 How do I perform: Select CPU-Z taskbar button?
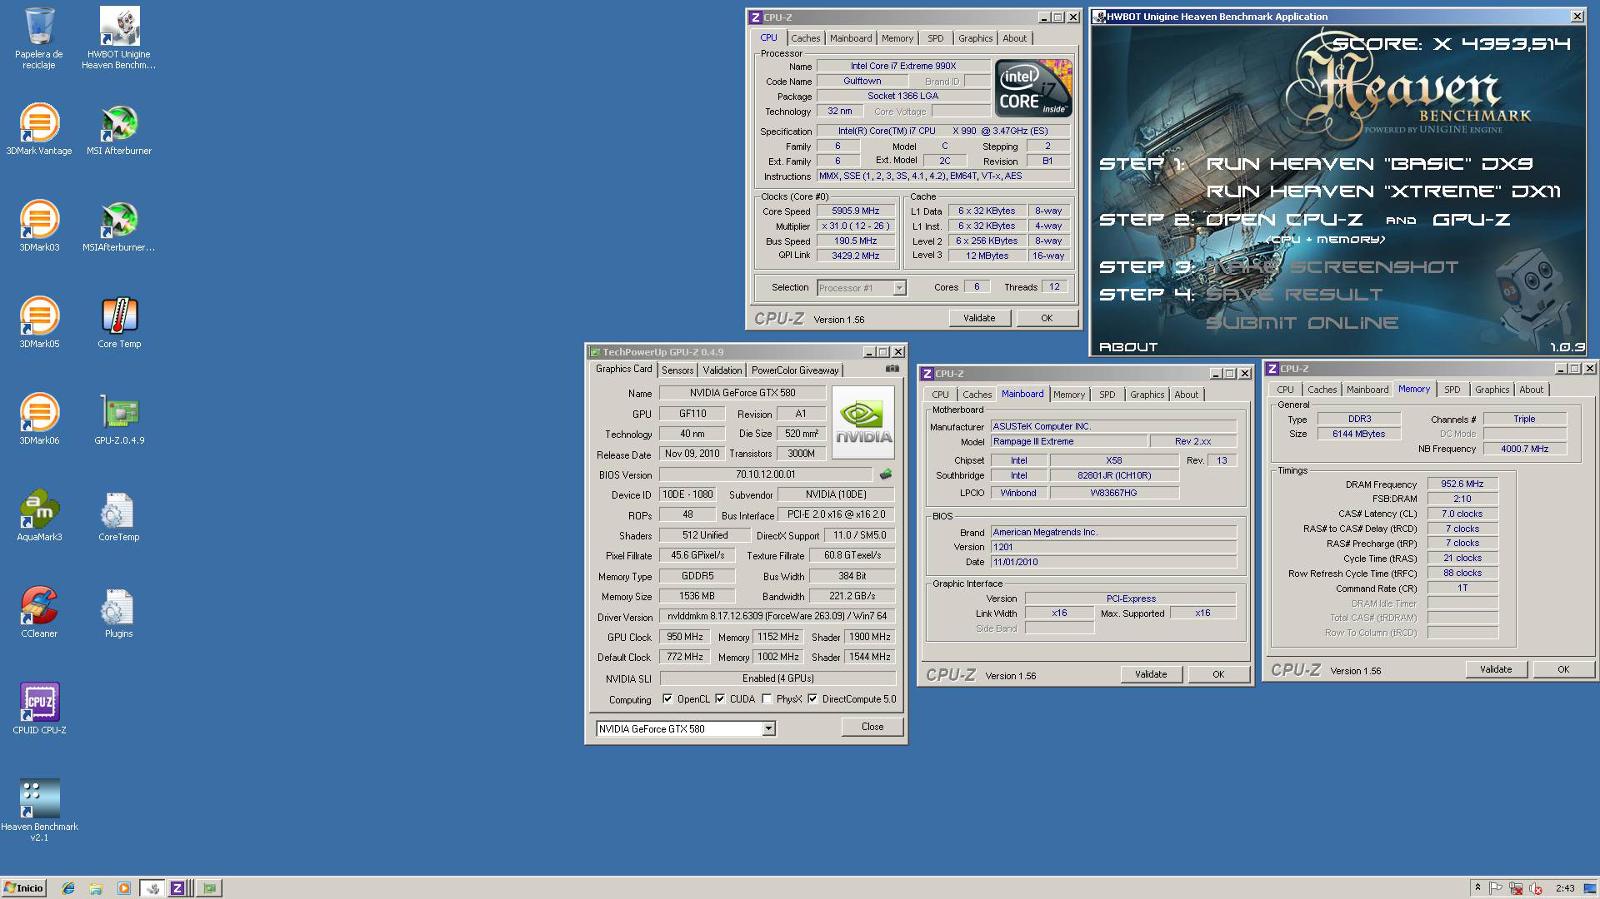point(180,888)
